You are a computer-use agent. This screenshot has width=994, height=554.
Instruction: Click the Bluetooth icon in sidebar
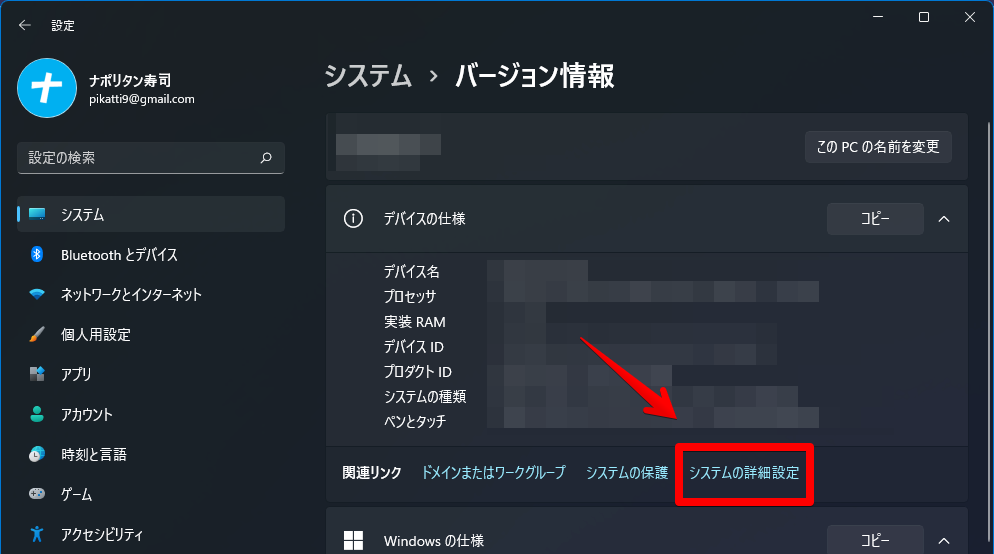point(37,254)
